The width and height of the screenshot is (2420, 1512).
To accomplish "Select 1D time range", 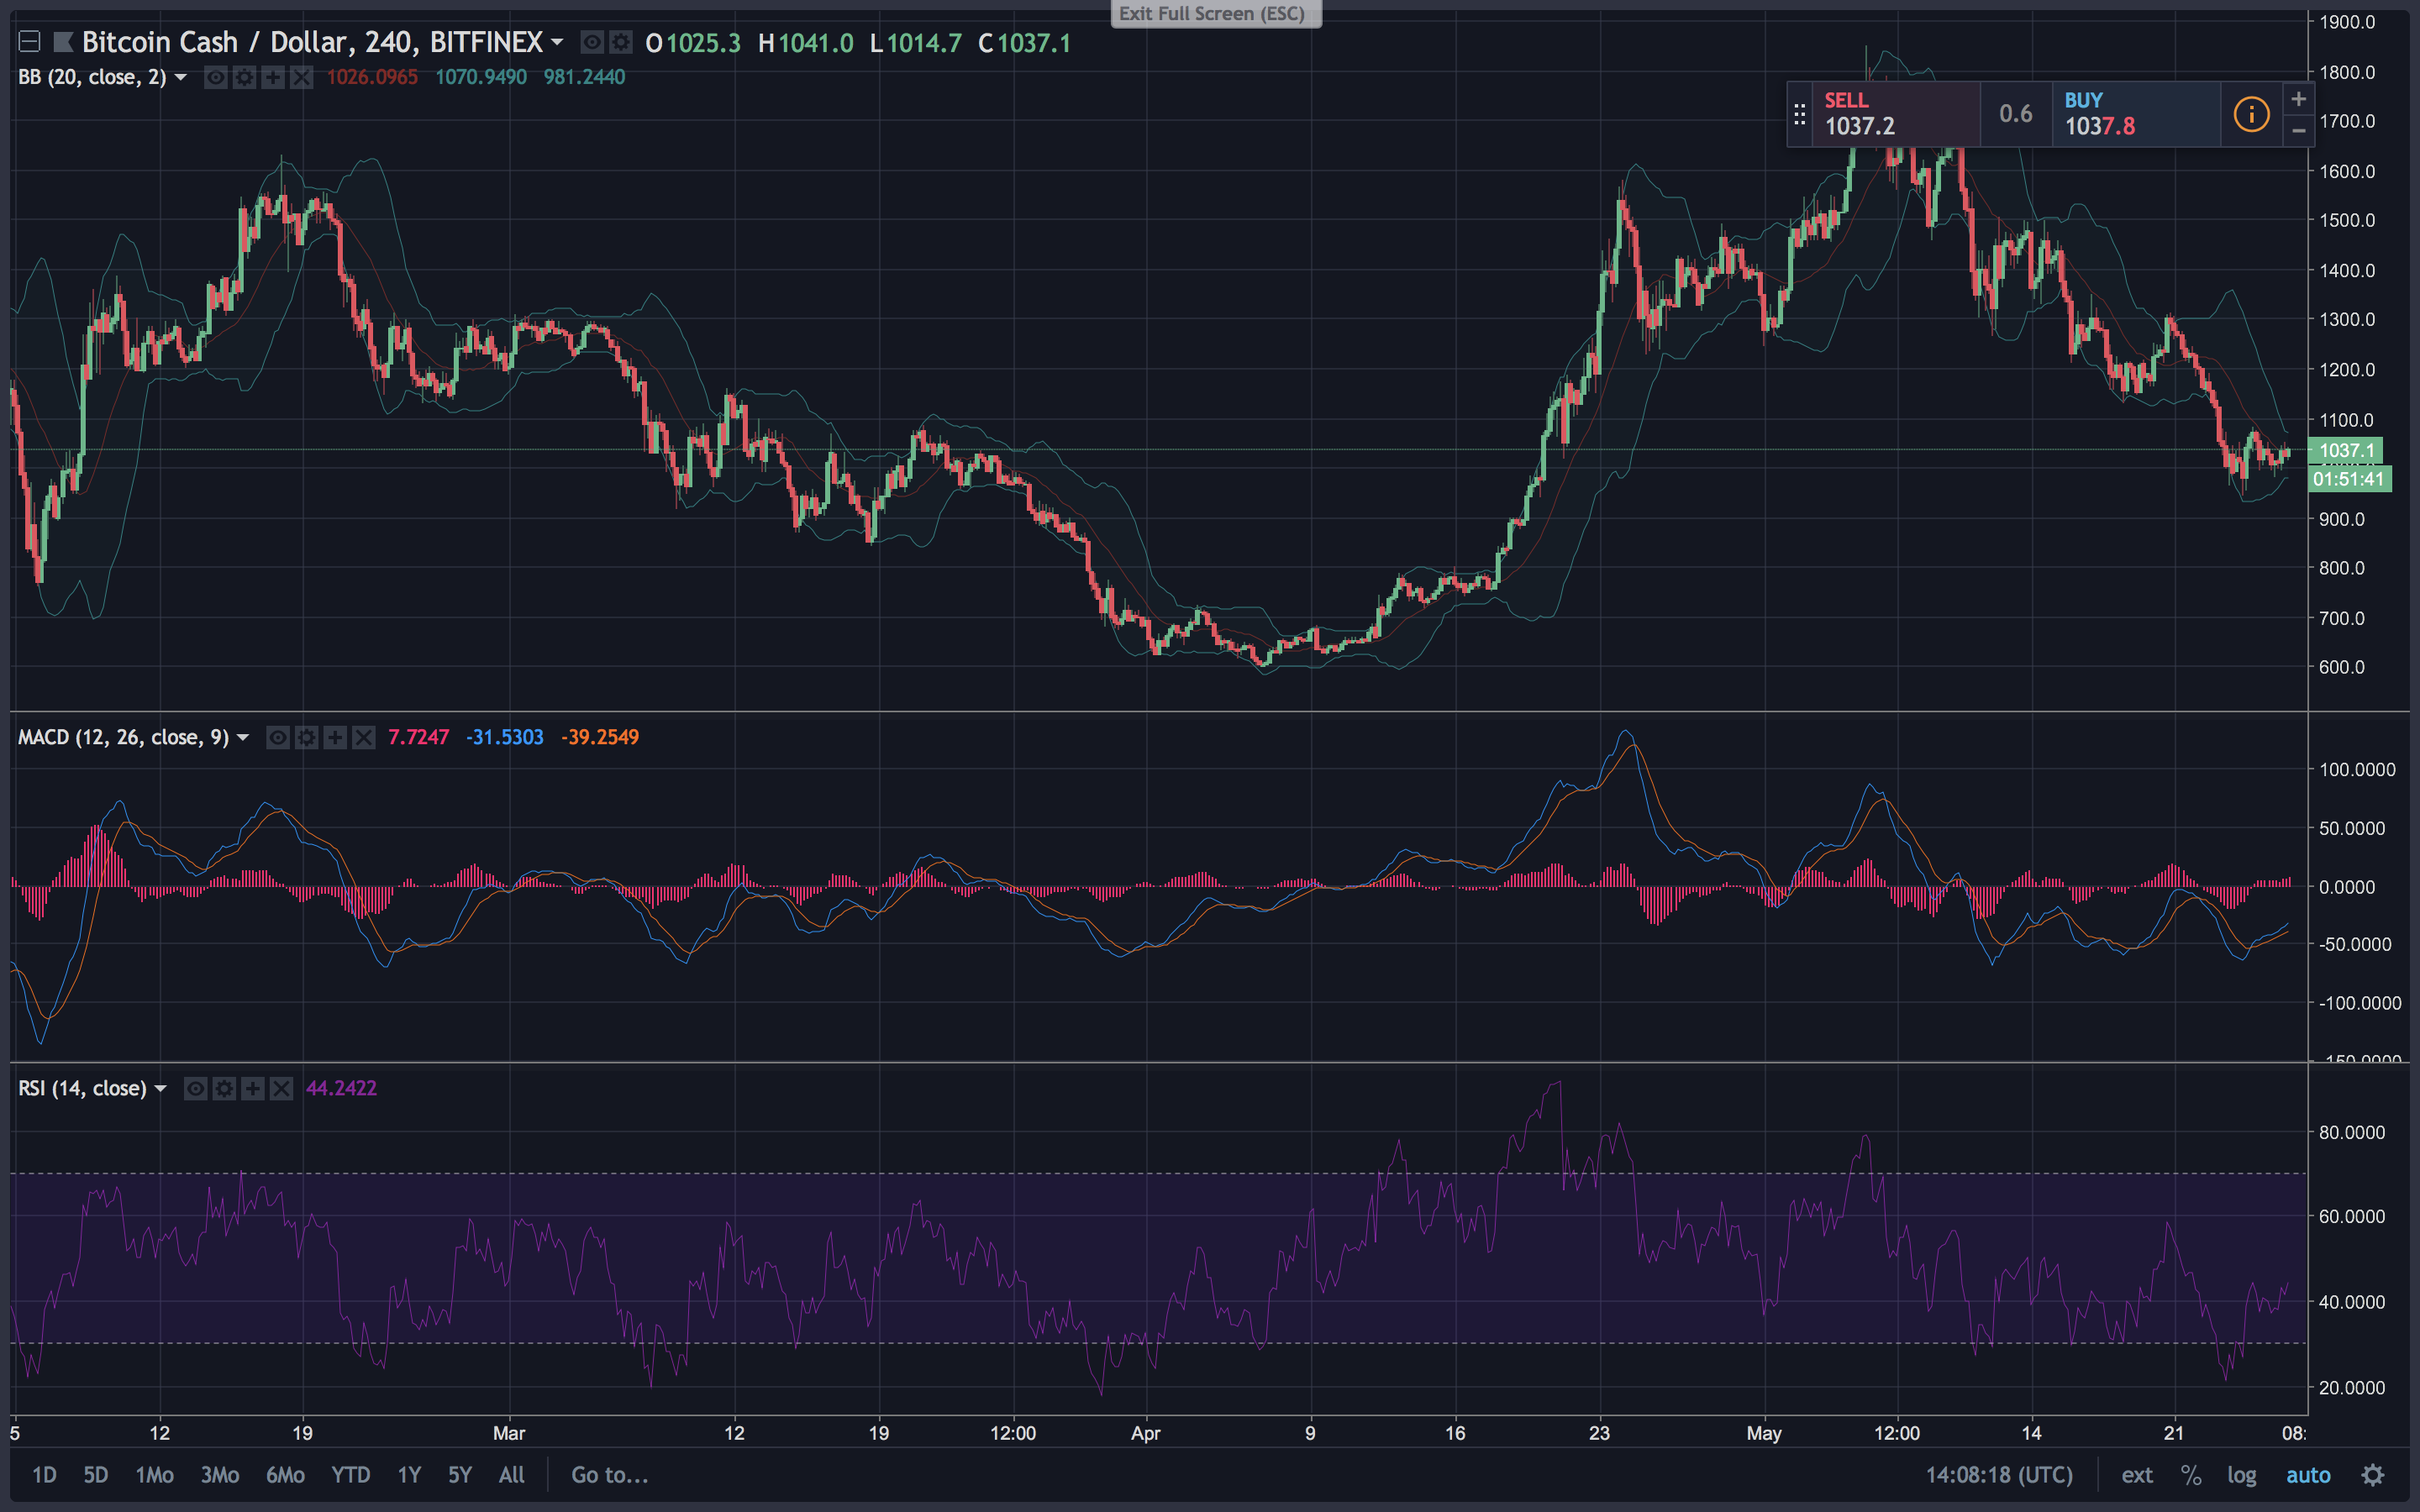I will click(x=44, y=1475).
